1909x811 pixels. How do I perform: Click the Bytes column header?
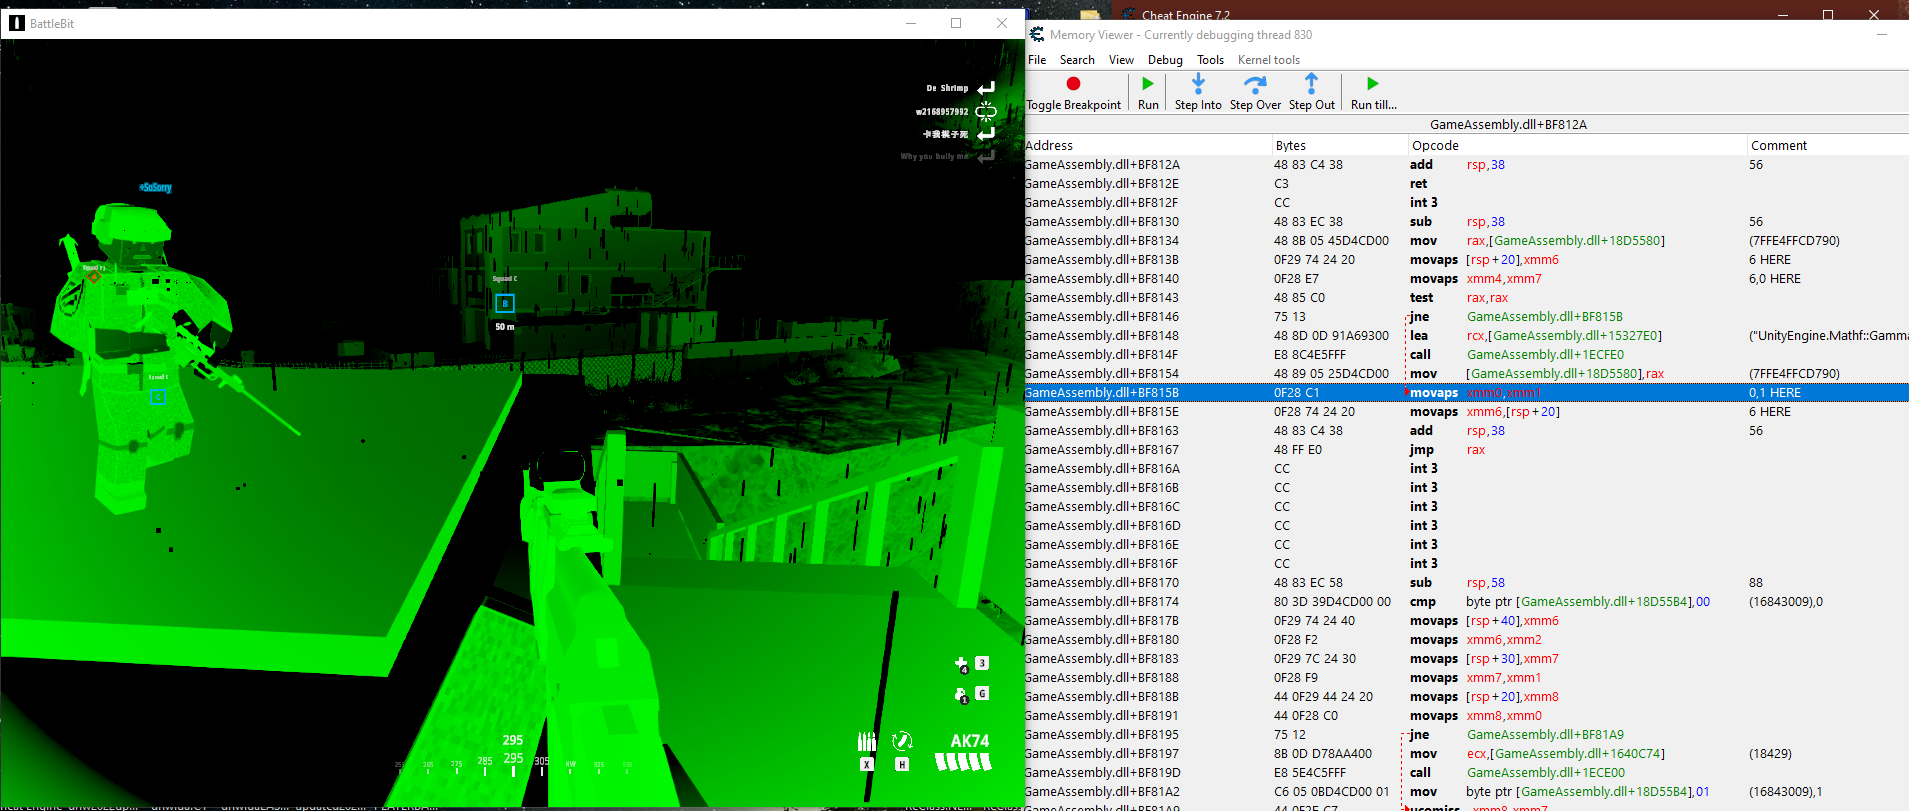[1340, 145]
